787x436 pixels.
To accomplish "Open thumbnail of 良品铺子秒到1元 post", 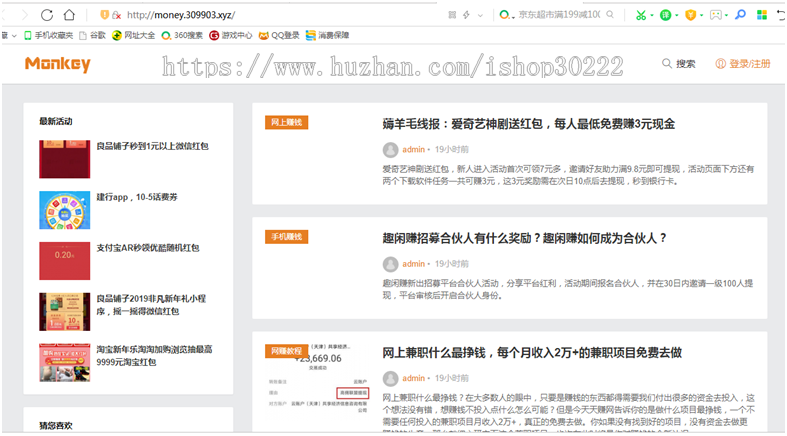I will coord(65,159).
